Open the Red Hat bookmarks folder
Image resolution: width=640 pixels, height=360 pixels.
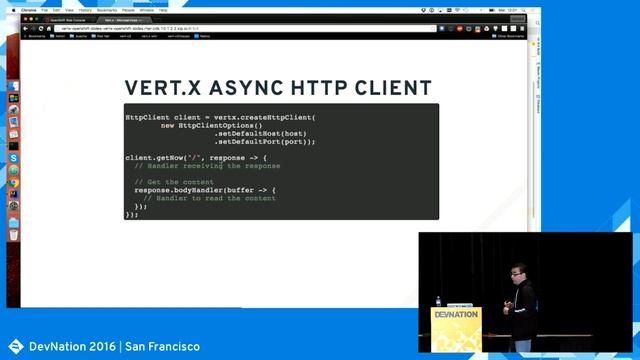(x=100, y=36)
